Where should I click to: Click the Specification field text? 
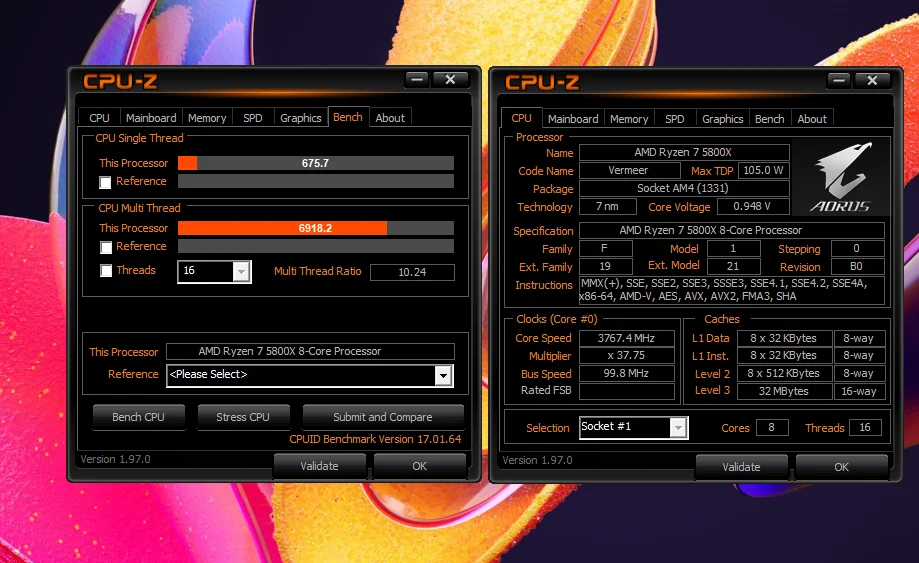pos(731,230)
